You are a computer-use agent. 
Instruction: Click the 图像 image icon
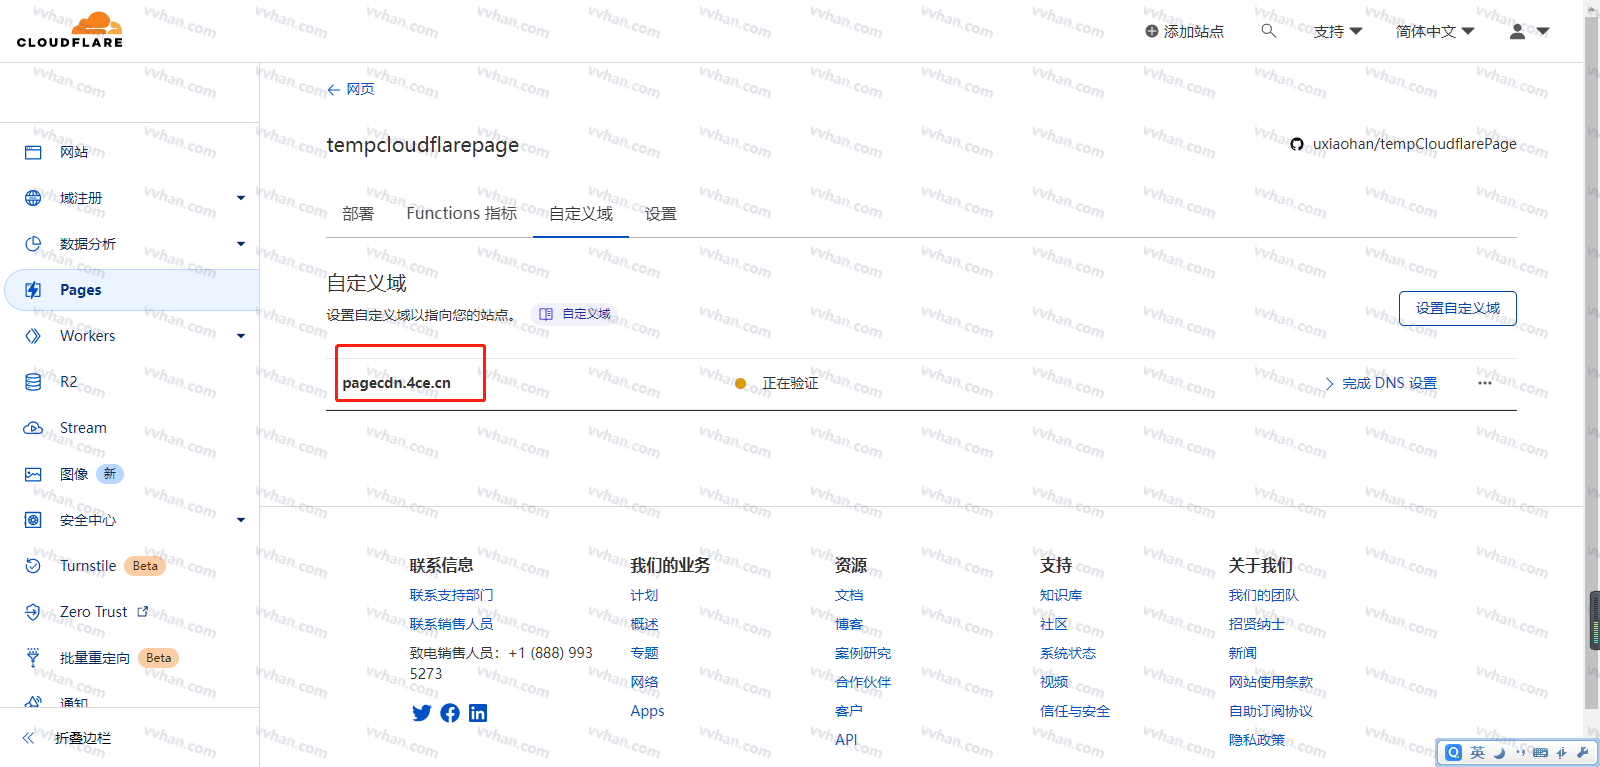pyautogui.click(x=33, y=474)
